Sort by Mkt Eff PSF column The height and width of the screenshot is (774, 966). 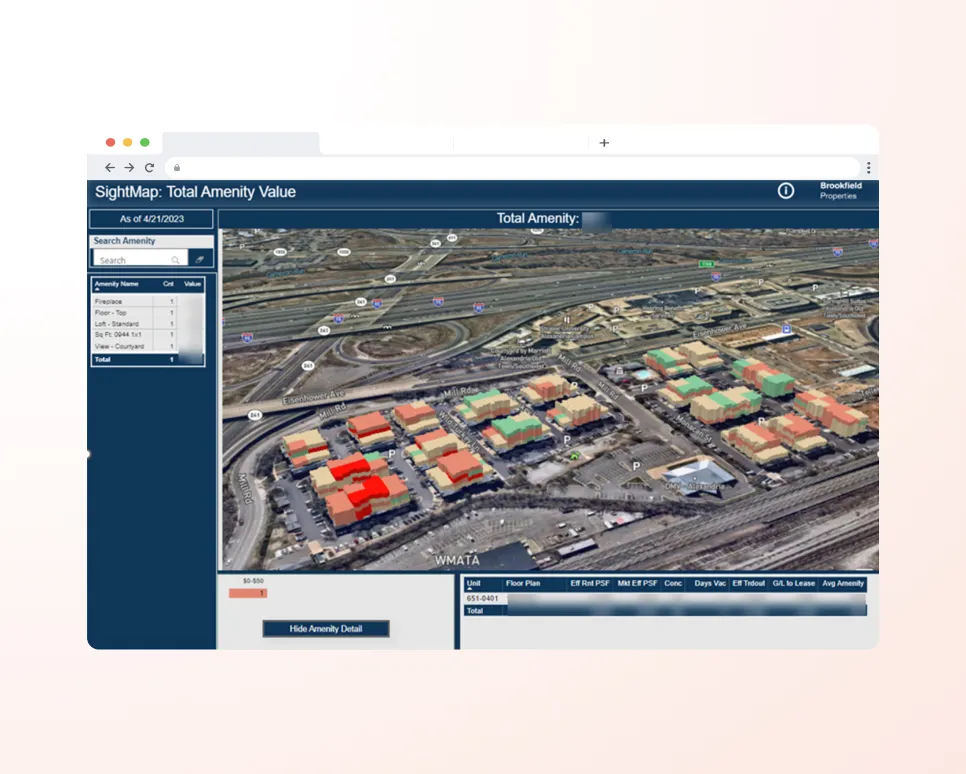click(637, 584)
